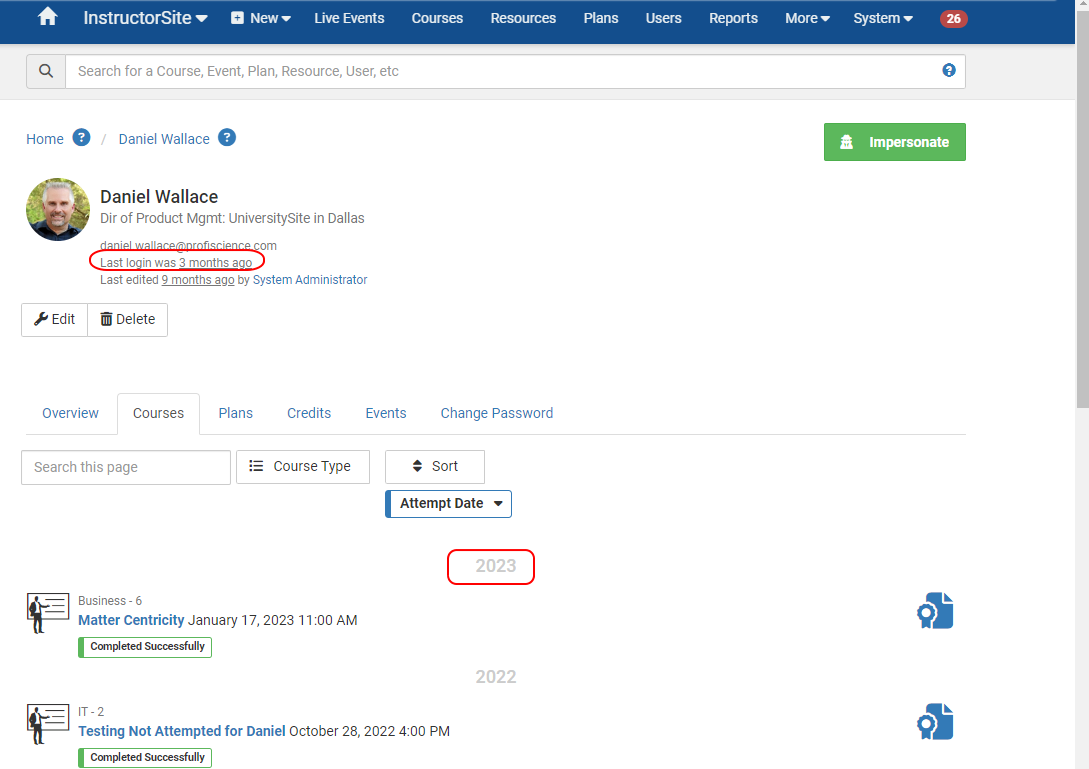This screenshot has height=769, width=1089.
Task: Go to the Home house icon
Action: pos(47,17)
